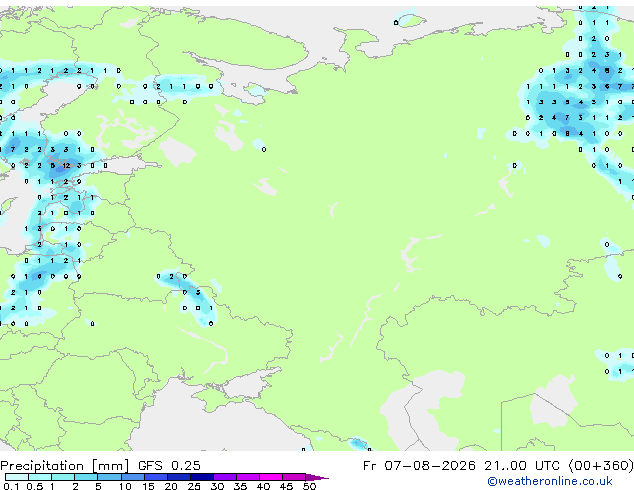The height and width of the screenshot is (490, 634).
Task: Click the (00+360) forecast hour label
Action: pos(601,466)
